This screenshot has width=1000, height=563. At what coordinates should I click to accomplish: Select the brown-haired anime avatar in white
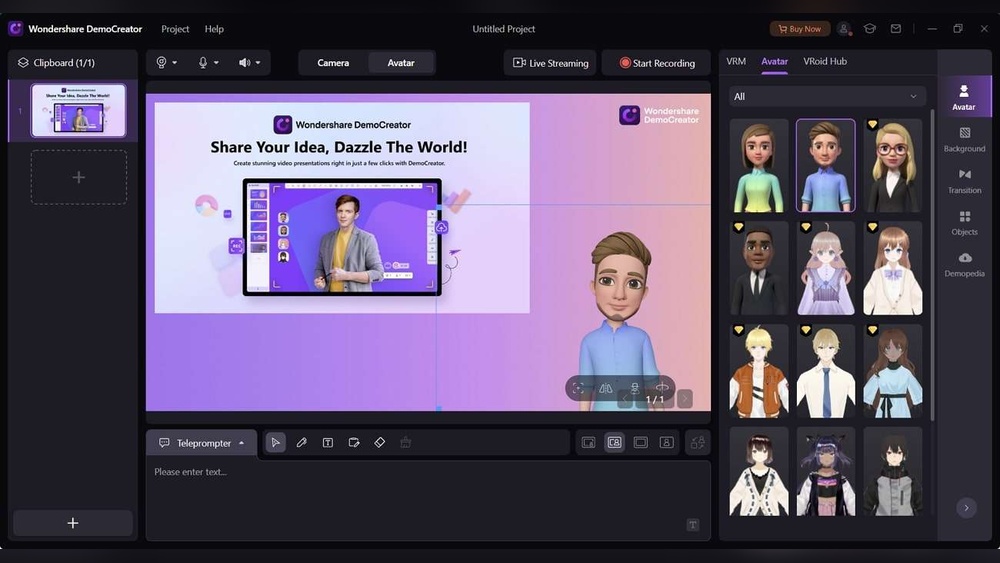pyautogui.click(x=892, y=268)
